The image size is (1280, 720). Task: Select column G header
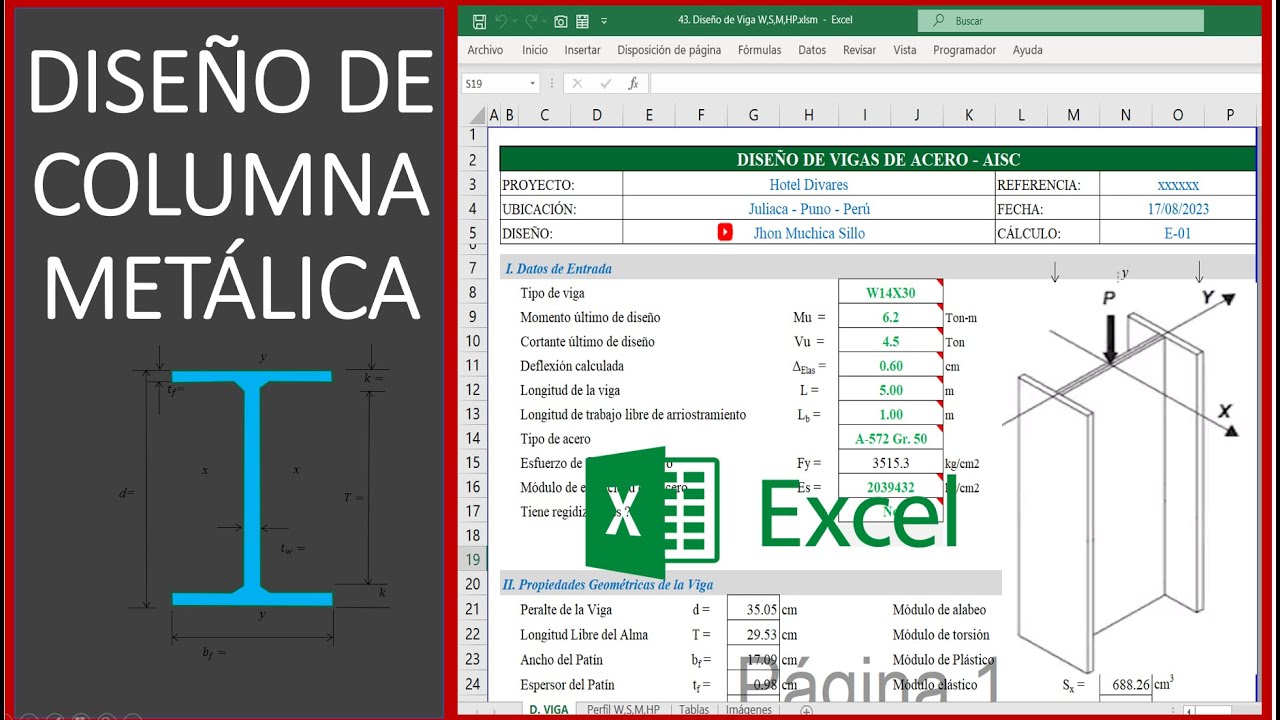click(x=753, y=115)
